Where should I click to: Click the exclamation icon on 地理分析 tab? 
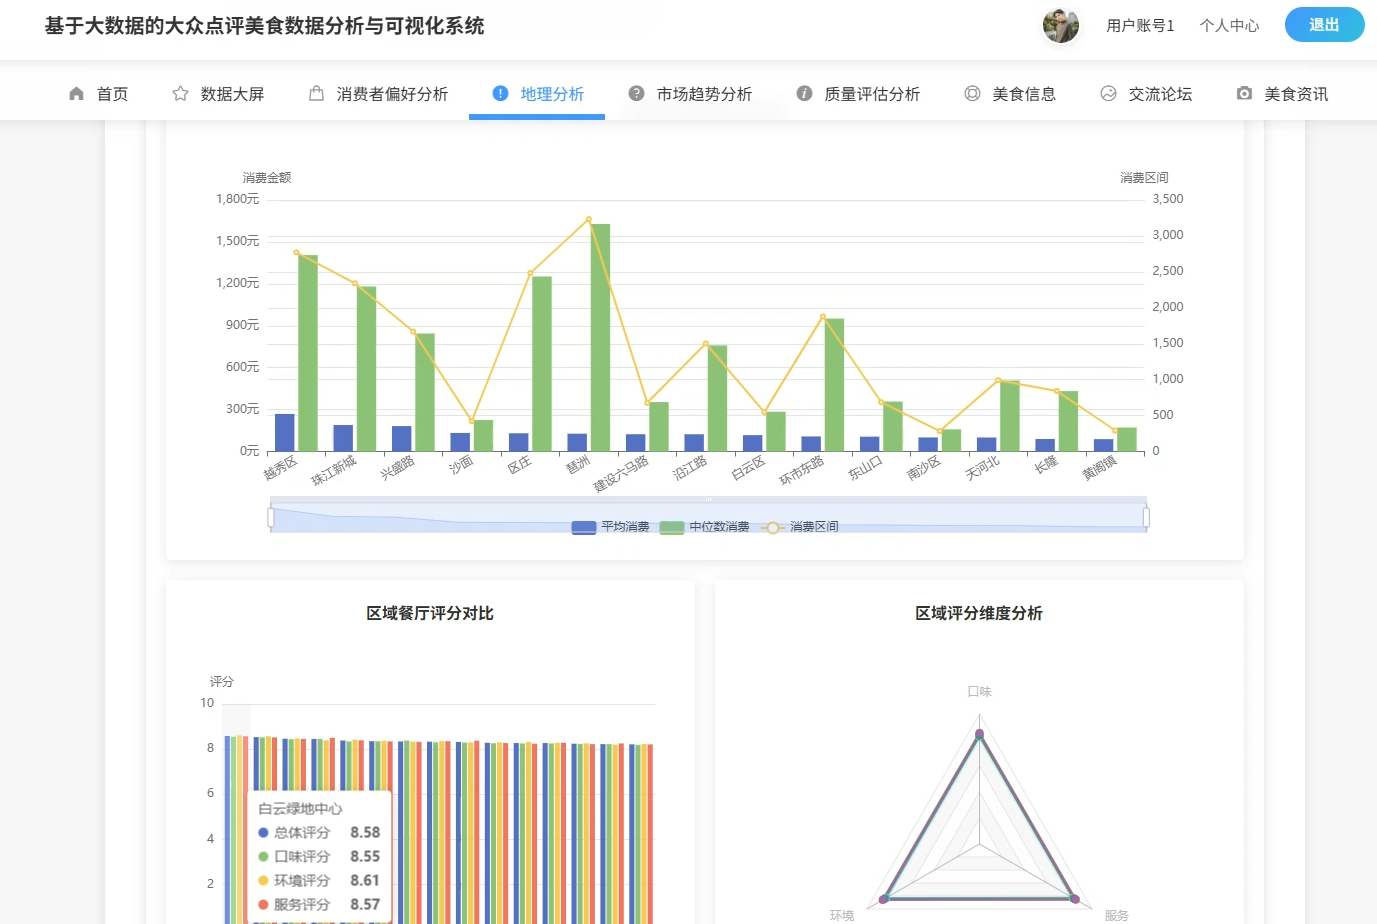(498, 94)
